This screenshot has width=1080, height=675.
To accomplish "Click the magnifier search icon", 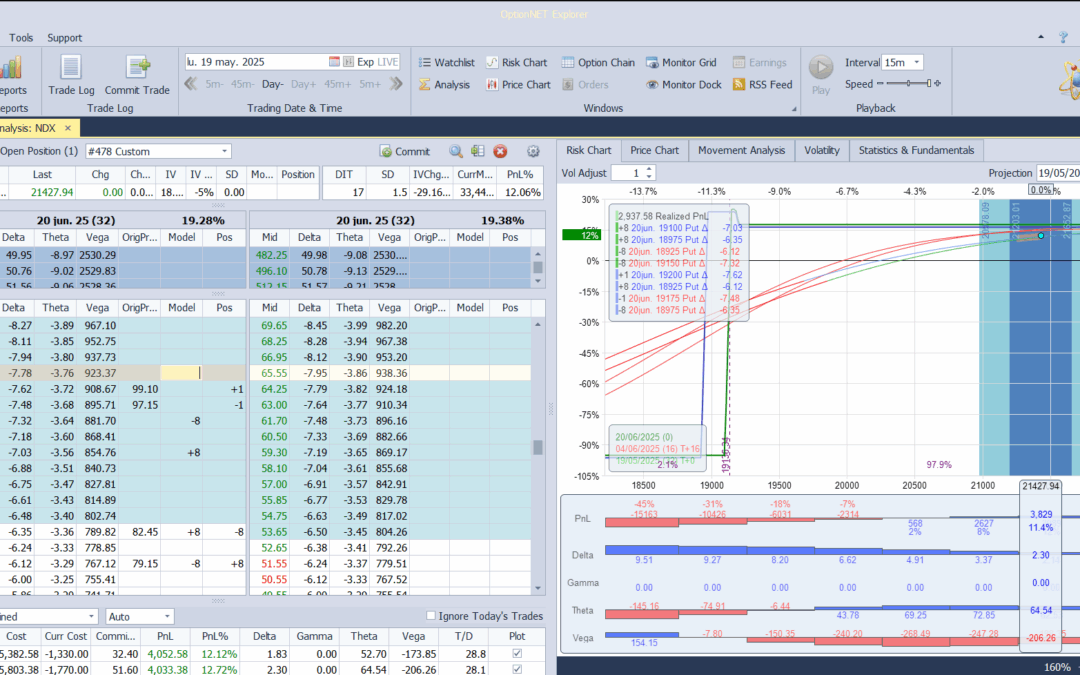I will [455, 151].
